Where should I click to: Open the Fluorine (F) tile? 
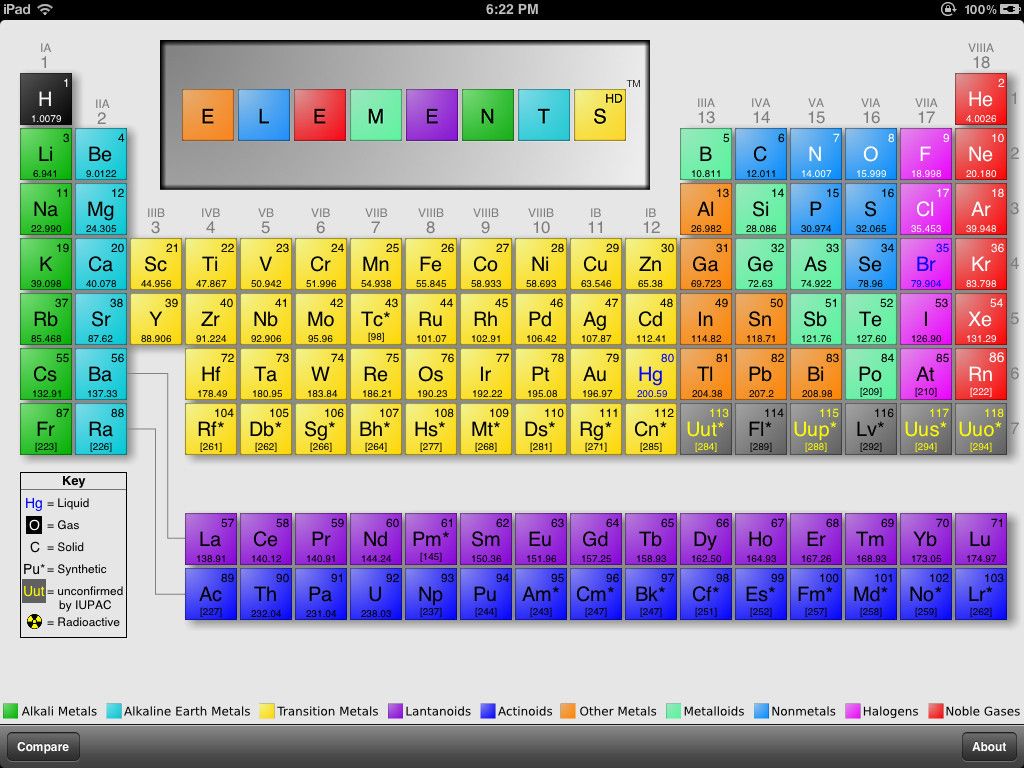[x=925, y=154]
